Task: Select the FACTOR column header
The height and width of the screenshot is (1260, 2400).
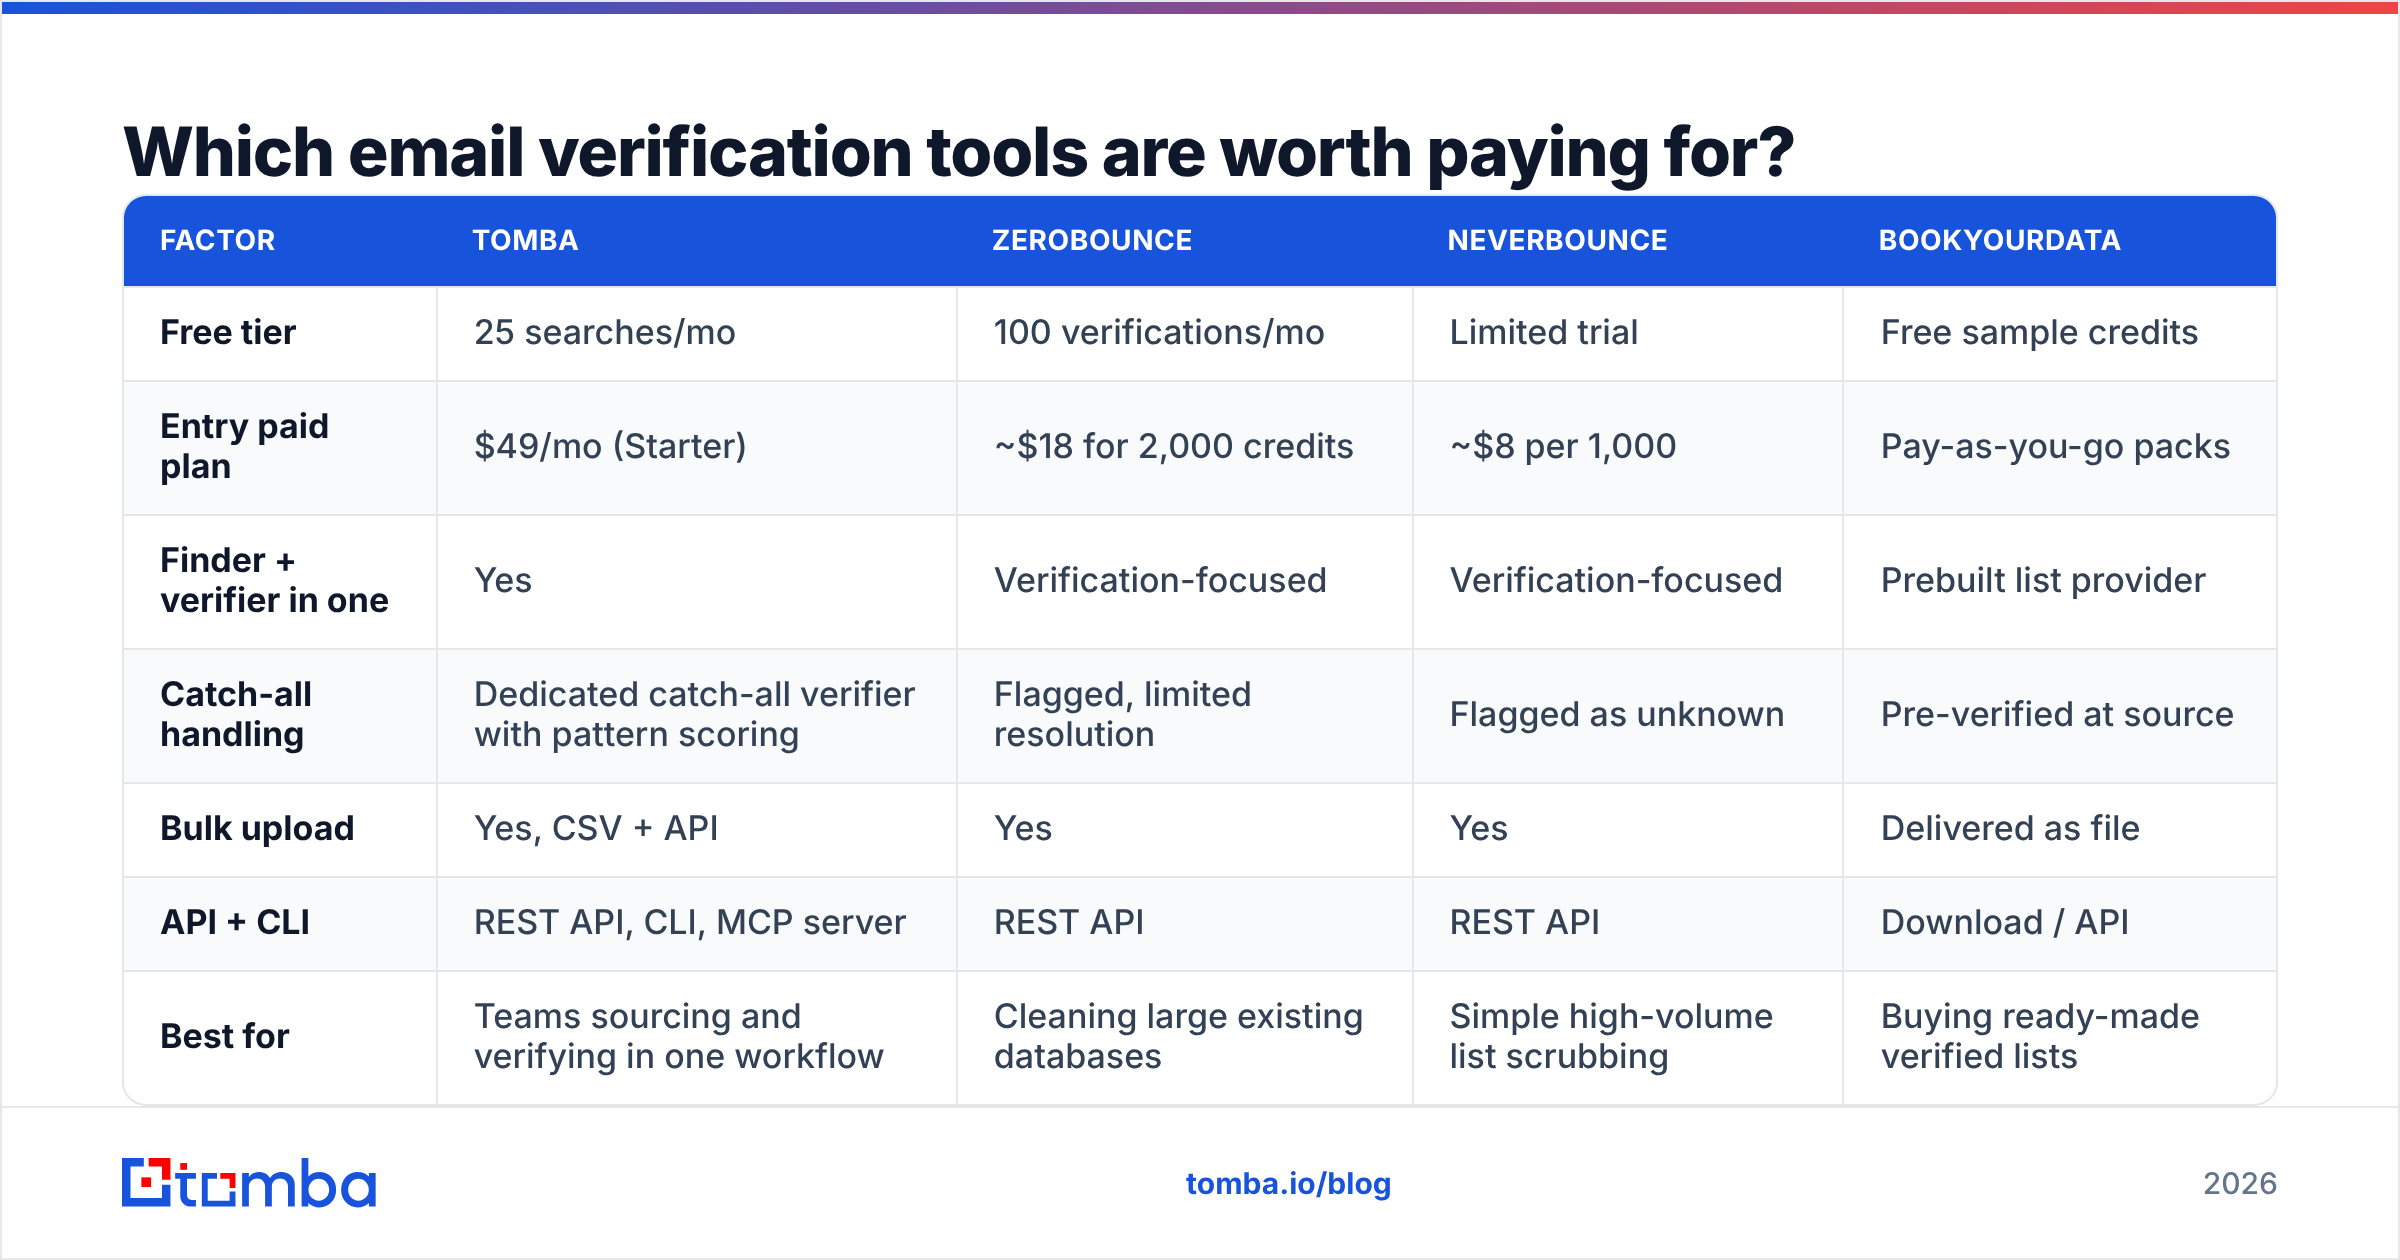Action: (217, 240)
